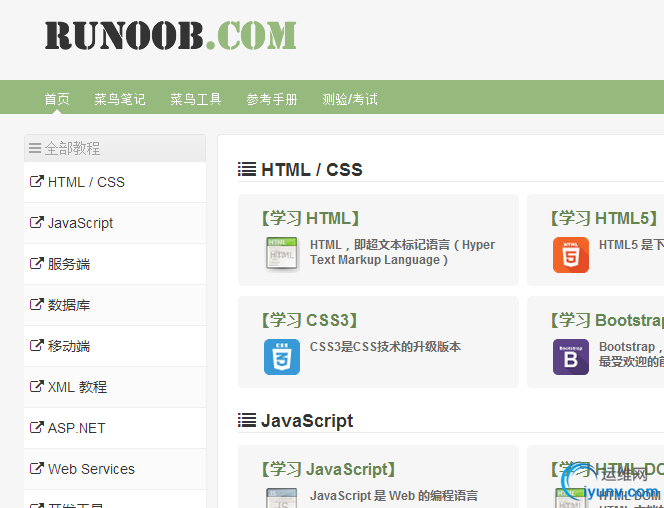This screenshot has width=664, height=508.
Task: Click the HTML / CSS section heading
Action: [312, 170]
